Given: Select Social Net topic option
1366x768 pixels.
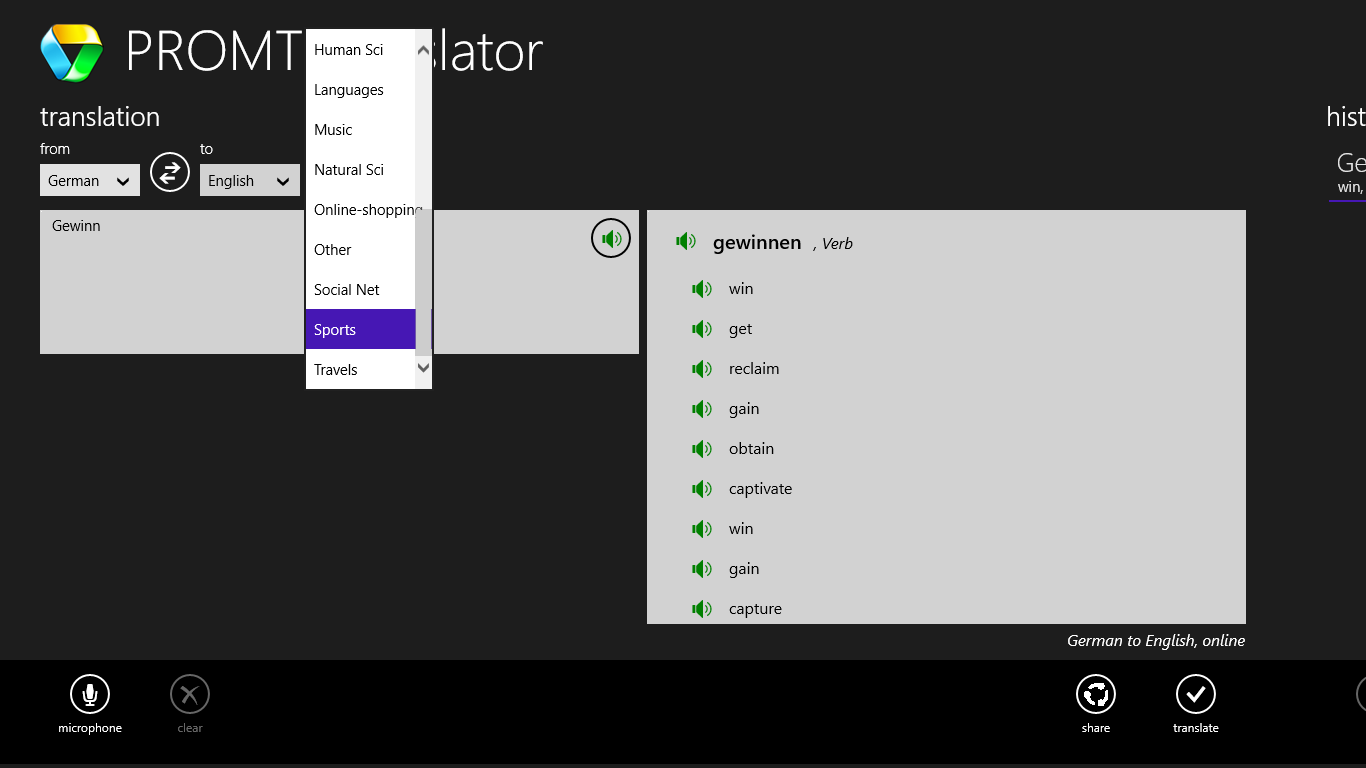Looking at the screenshot, I should pyautogui.click(x=360, y=290).
